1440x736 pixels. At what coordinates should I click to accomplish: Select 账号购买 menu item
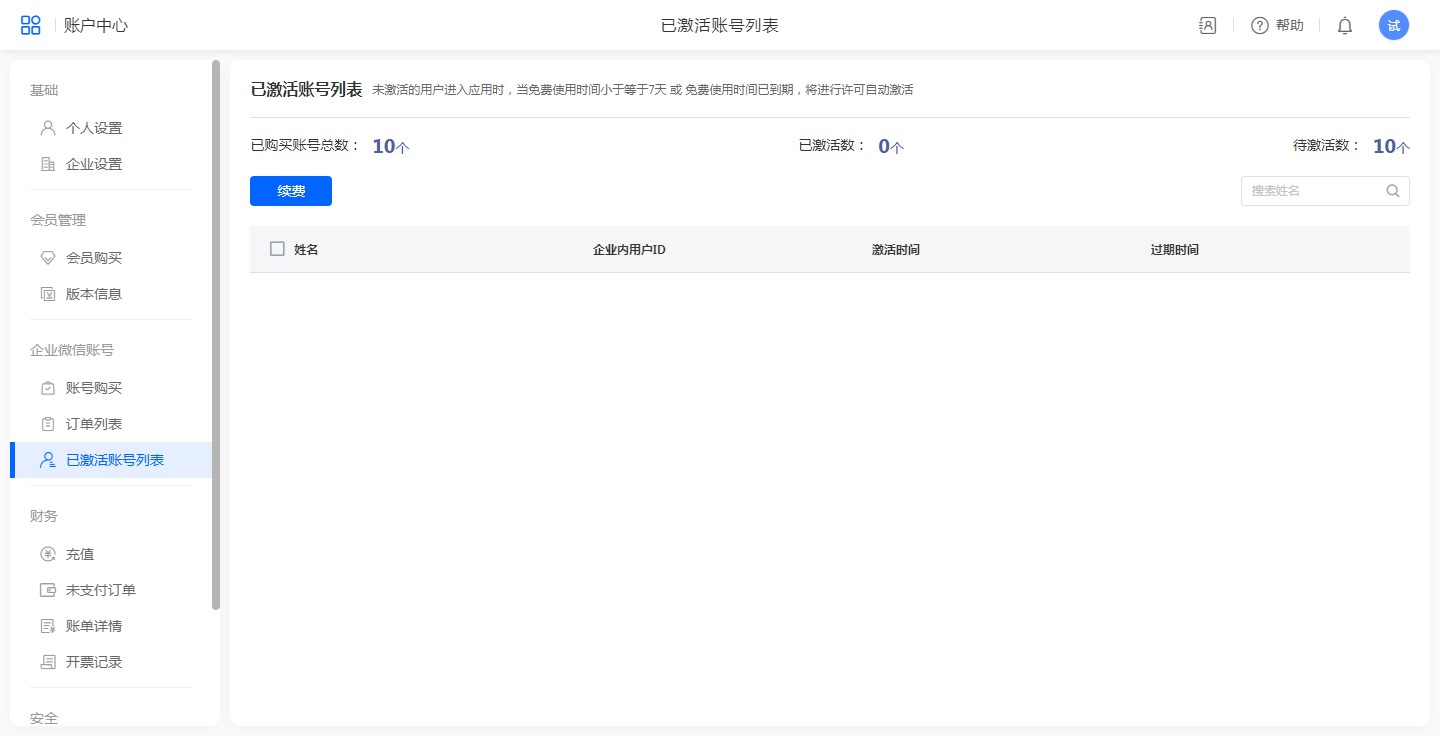pyautogui.click(x=94, y=388)
